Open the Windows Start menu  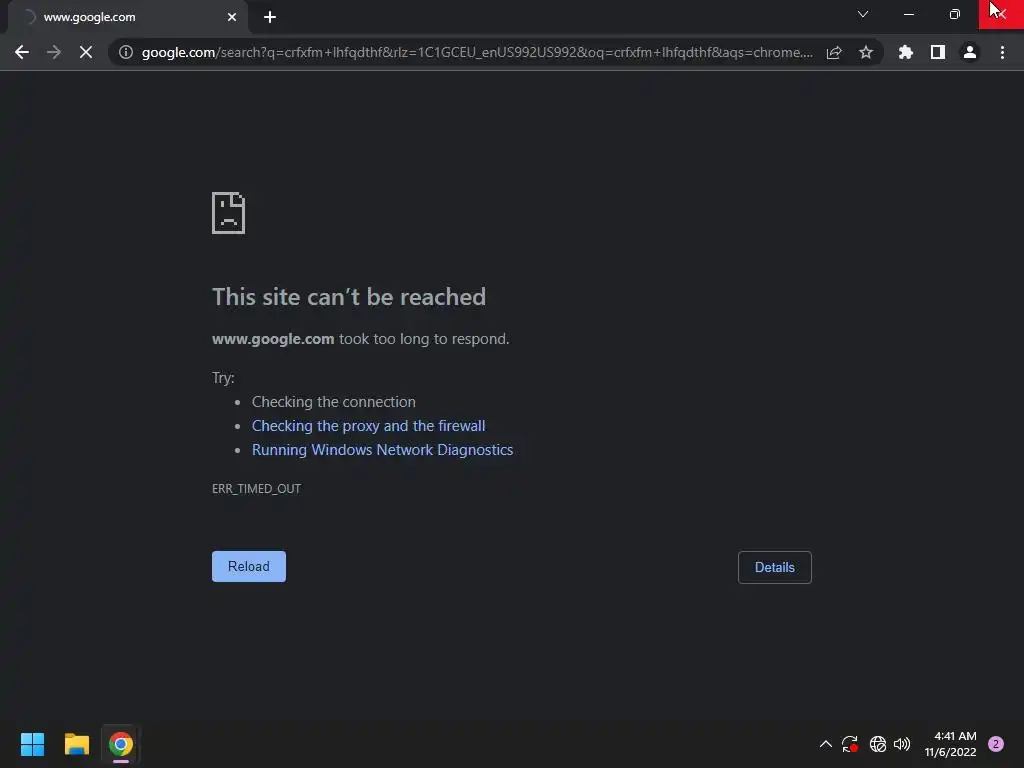pos(33,744)
